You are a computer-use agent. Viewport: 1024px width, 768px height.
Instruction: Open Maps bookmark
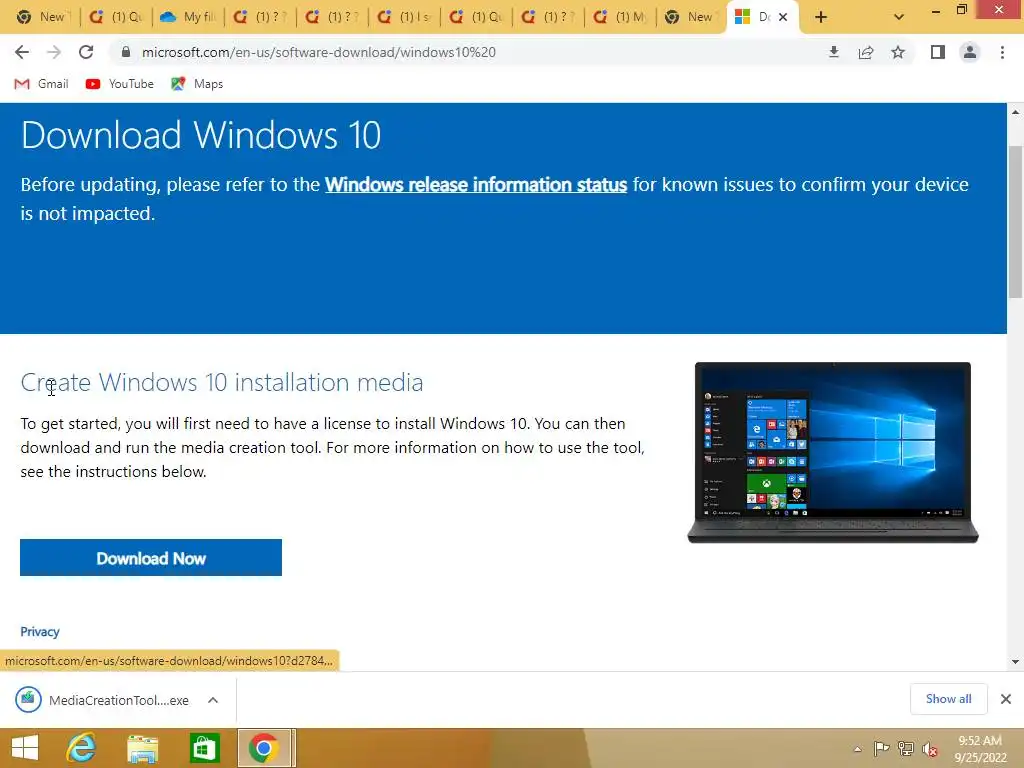click(197, 84)
